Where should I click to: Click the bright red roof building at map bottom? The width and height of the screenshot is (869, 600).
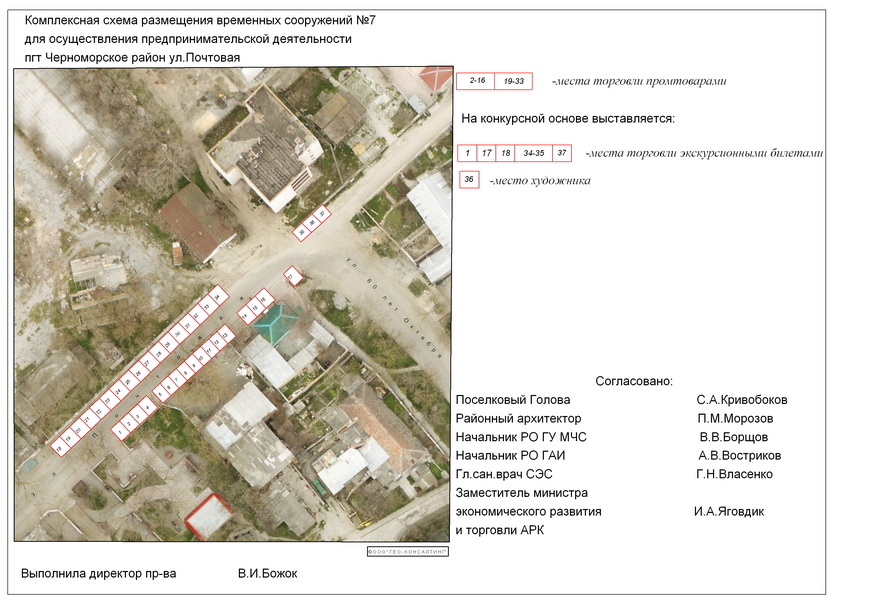[x=209, y=516]
